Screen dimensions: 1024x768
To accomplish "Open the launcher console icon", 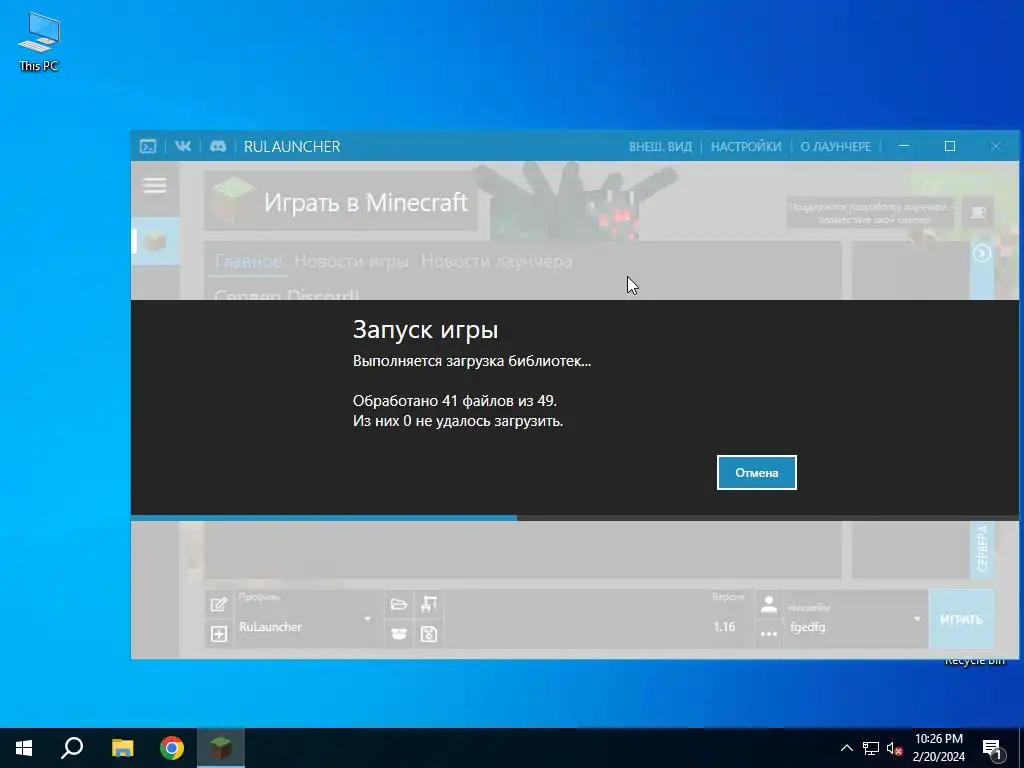I will [x=148, y=146].
